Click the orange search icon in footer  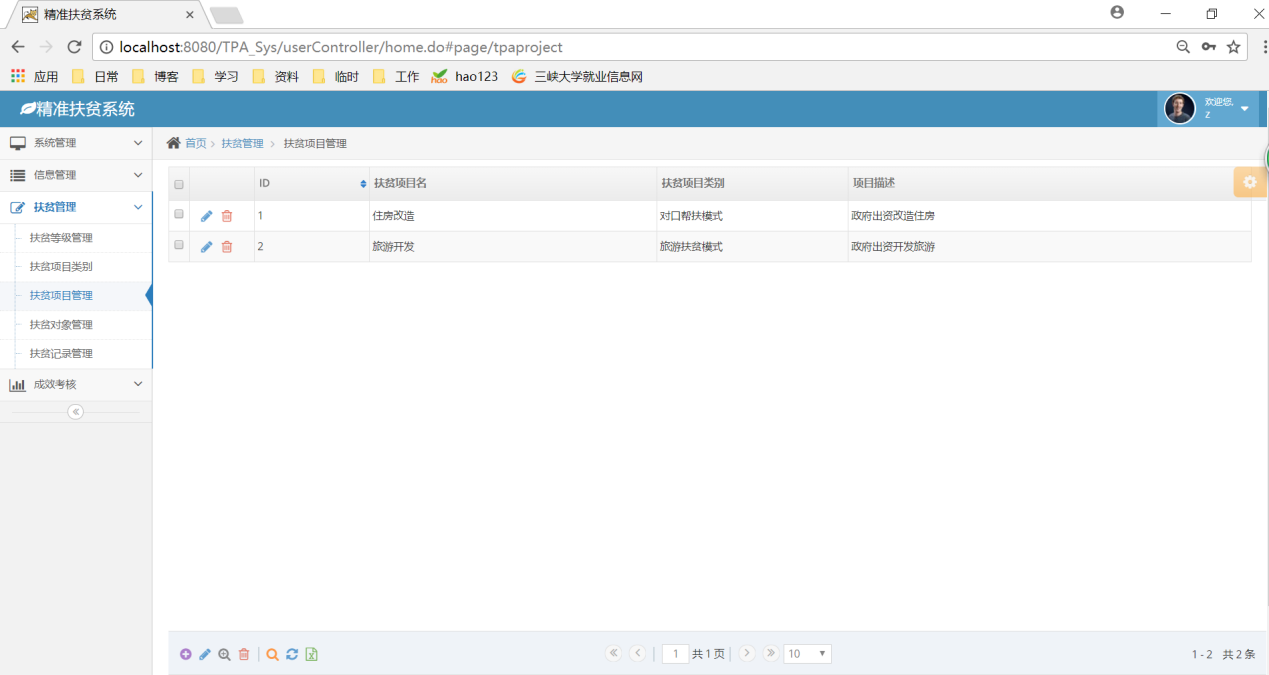tap(272, 654)
